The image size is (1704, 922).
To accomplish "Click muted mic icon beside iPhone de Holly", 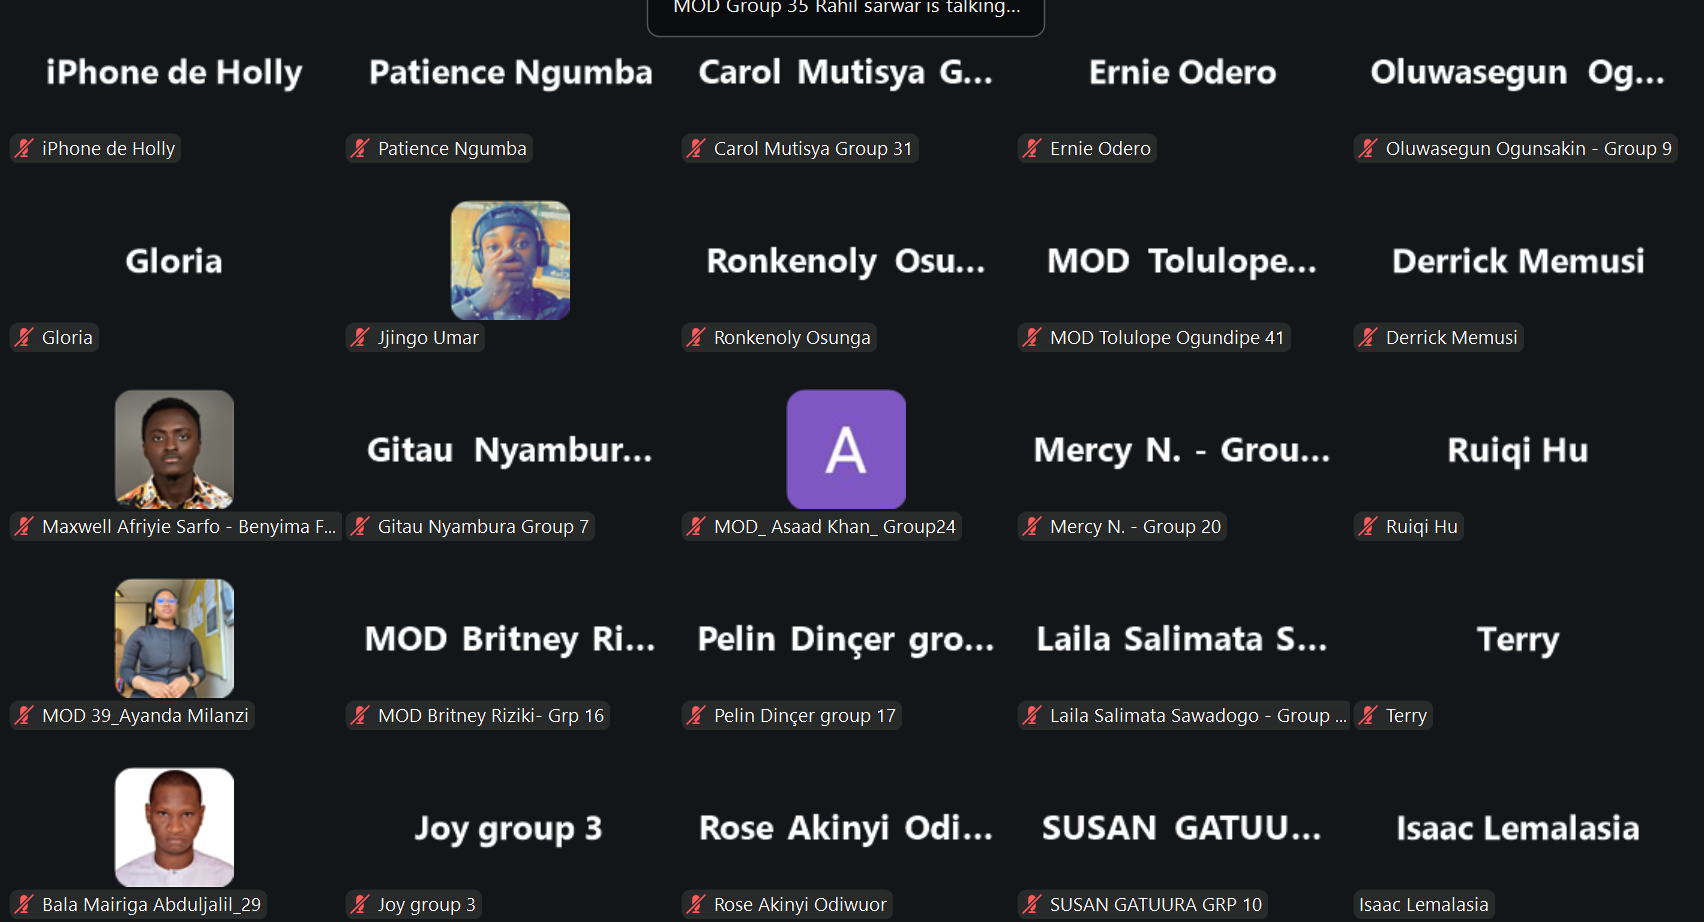I will coord(24,149).
